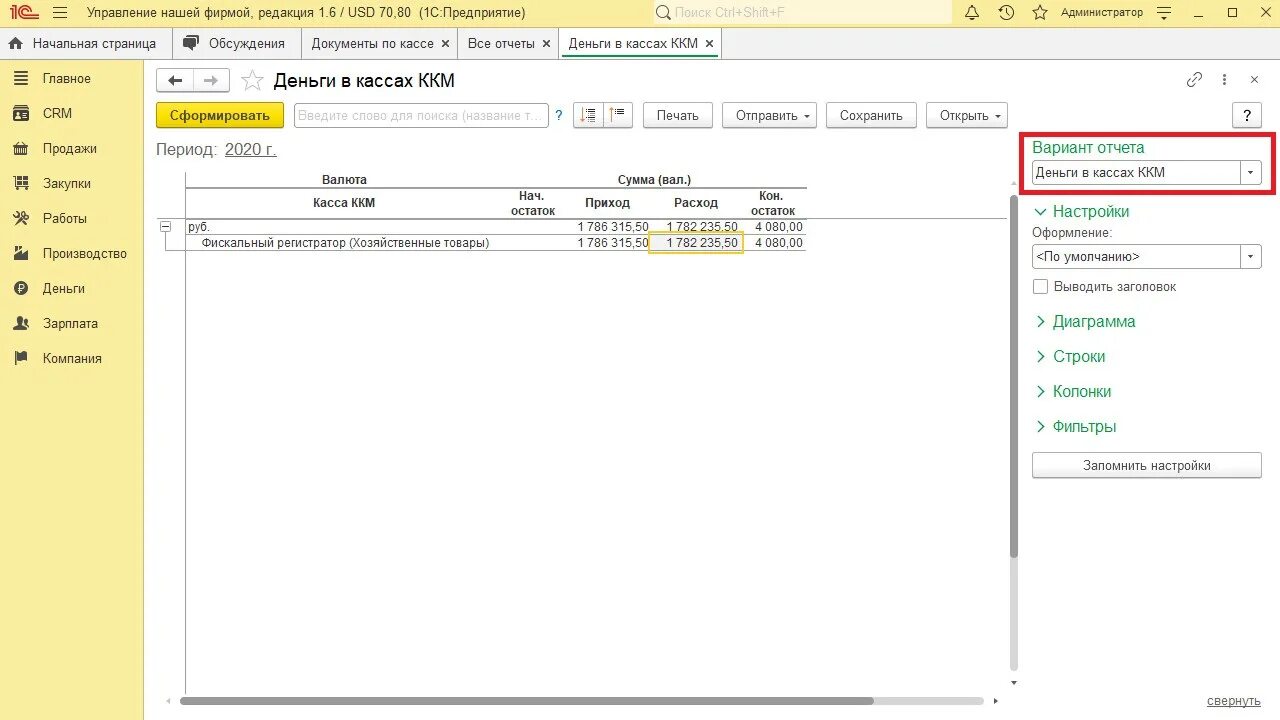
Task: Click the Касса ККМ column header
Action: tap(344, 203)
